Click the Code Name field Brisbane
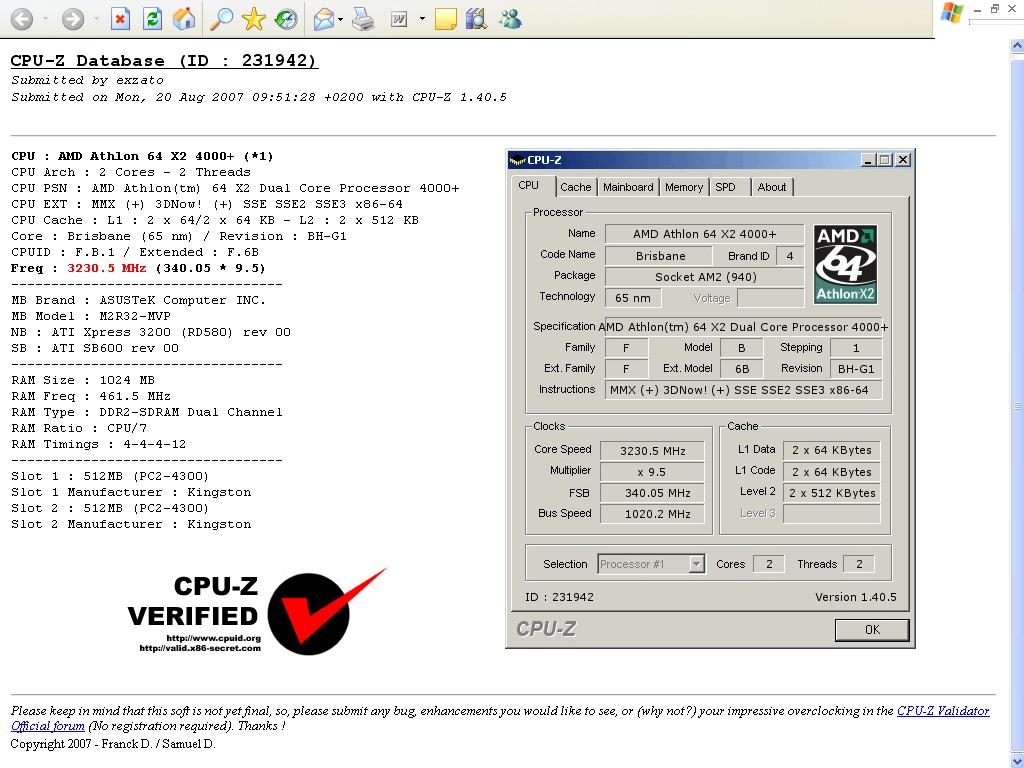1024x768 pixels. click(x=658, y=255)
